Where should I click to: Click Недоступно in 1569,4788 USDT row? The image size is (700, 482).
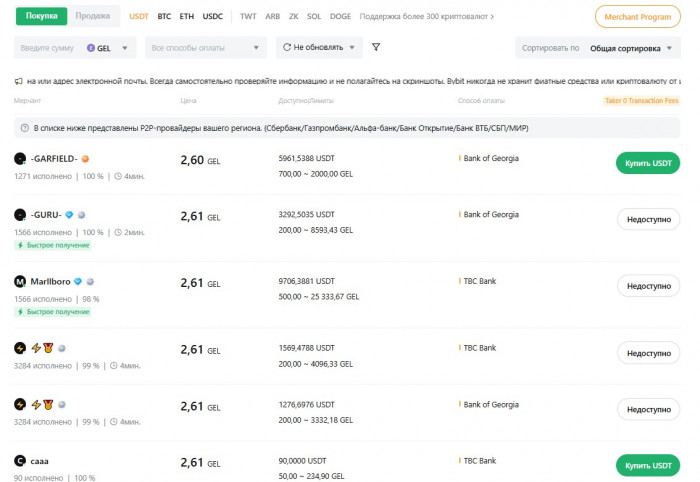[x=649, y=353]
